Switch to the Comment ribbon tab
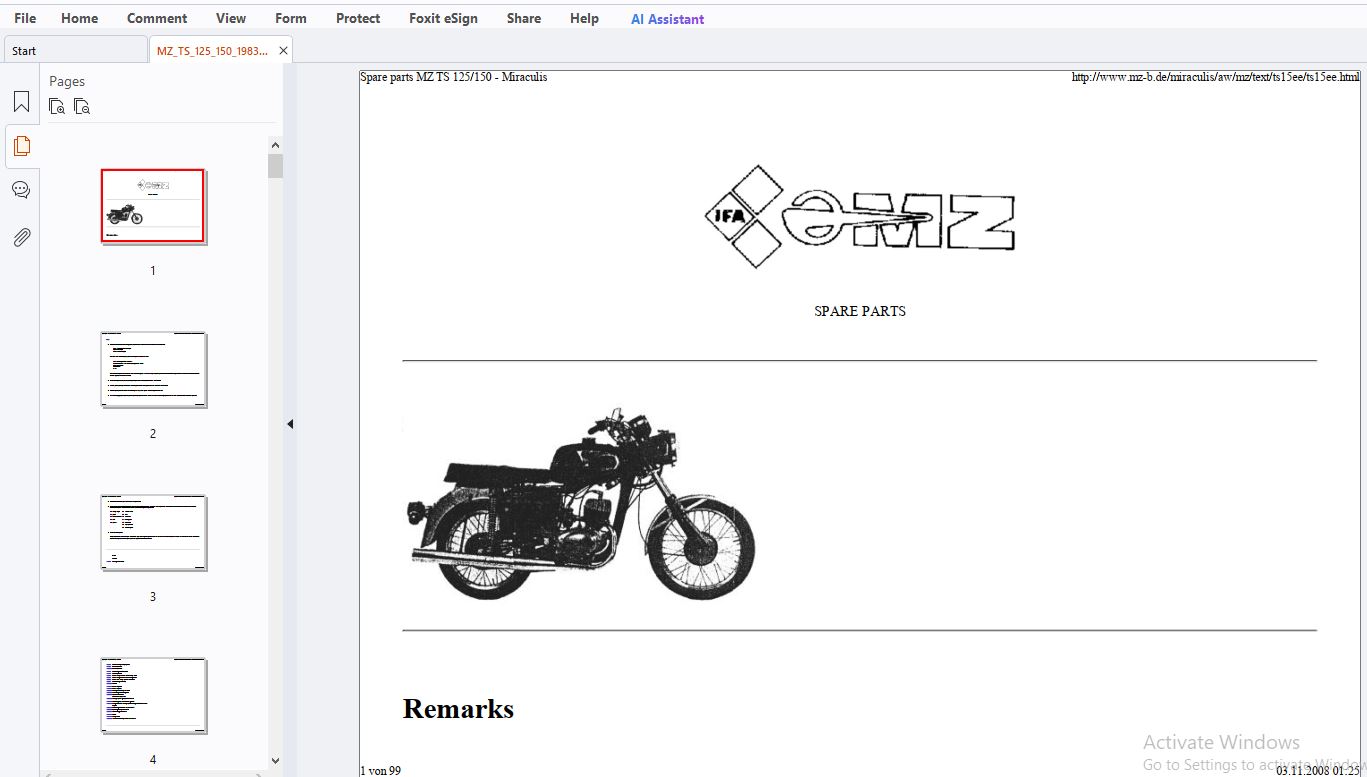This screenshot has width=1367, height=777. pyautogui.click(x=157, y=18)
